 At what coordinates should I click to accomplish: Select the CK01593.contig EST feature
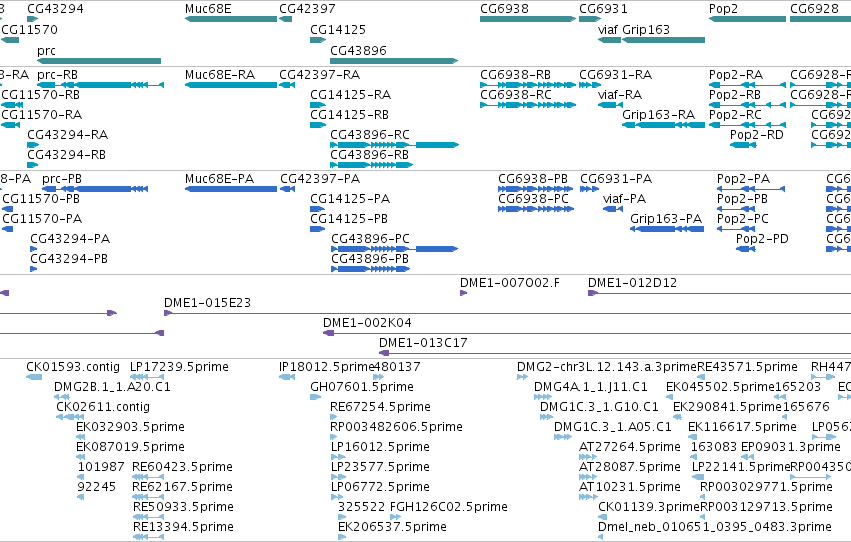[34, 377]
